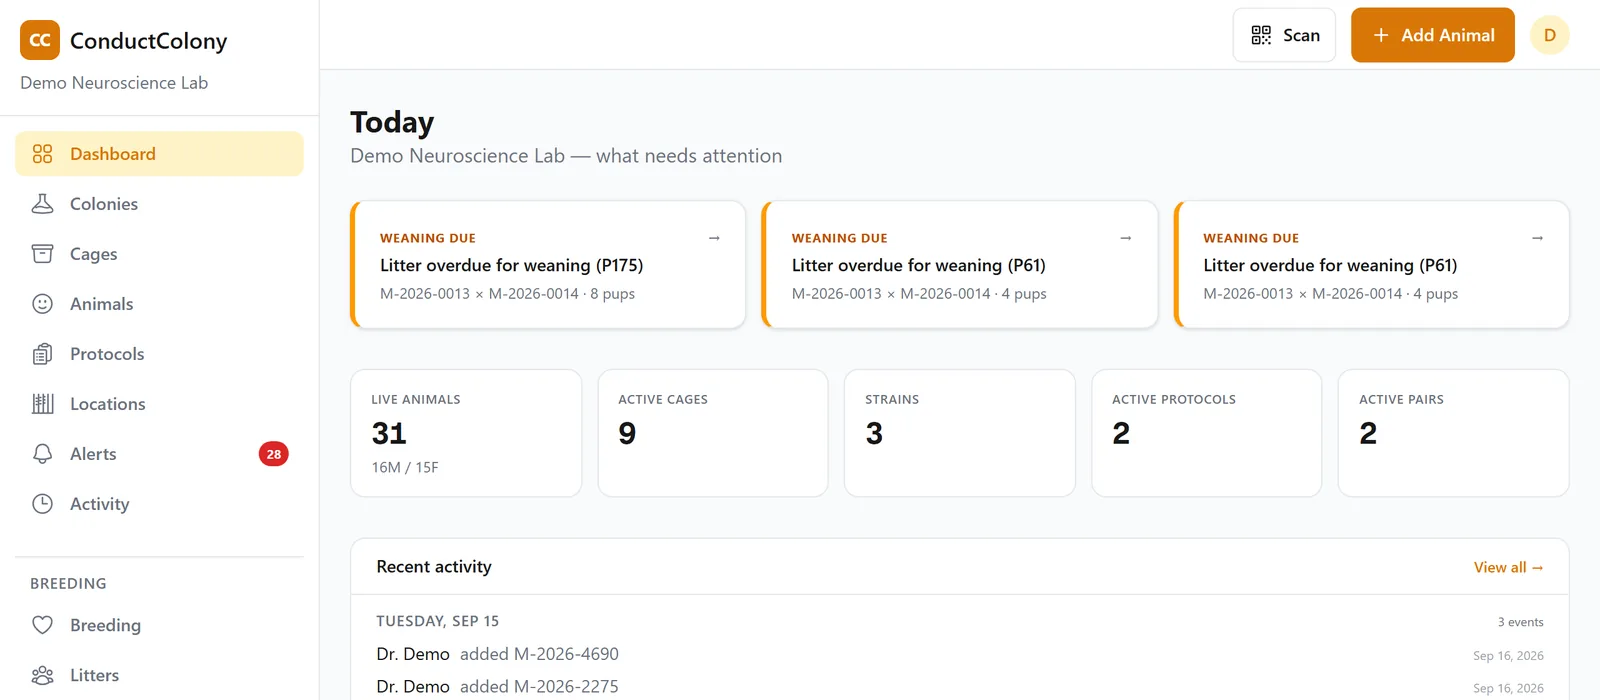Screen dimensions: 1600x700
Task: Click the 'Today' page heading
Action: tap(392, 122)
